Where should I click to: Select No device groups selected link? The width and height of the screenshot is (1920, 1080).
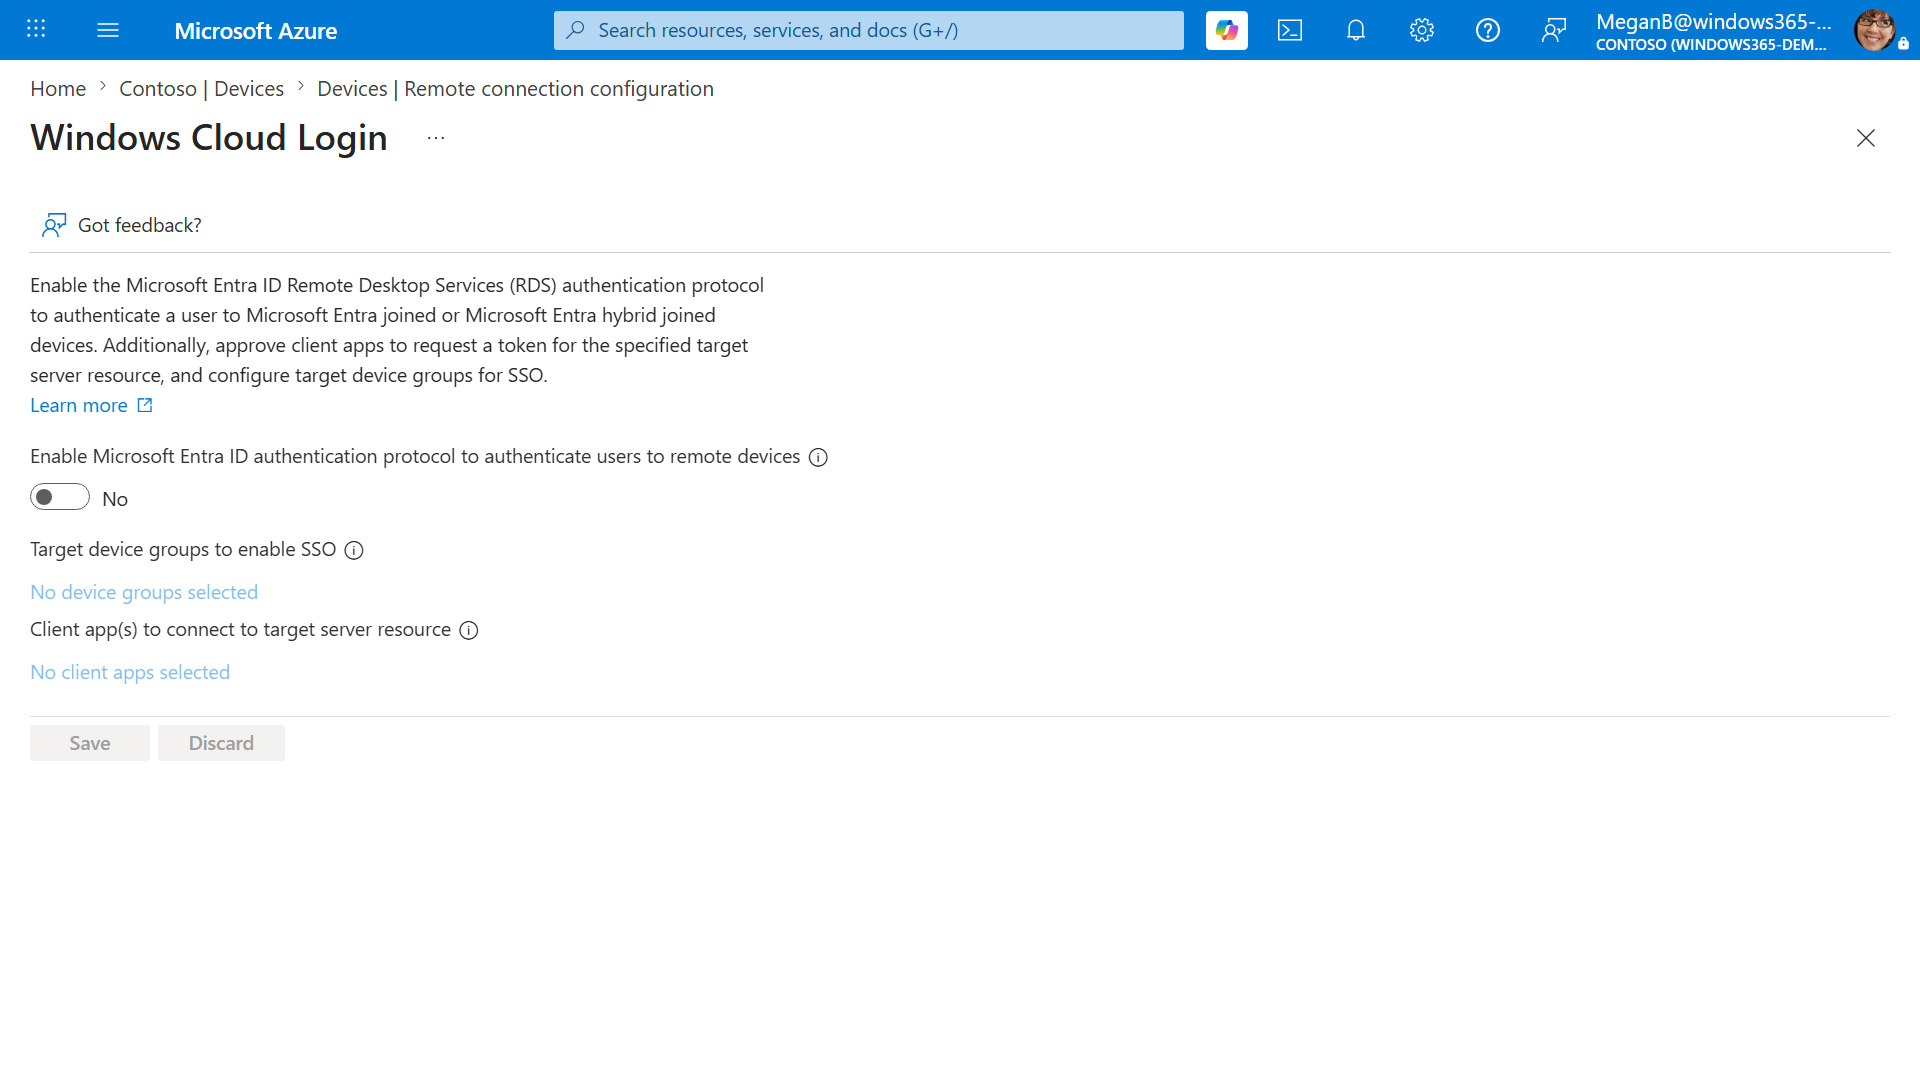(x=144, y=592)
